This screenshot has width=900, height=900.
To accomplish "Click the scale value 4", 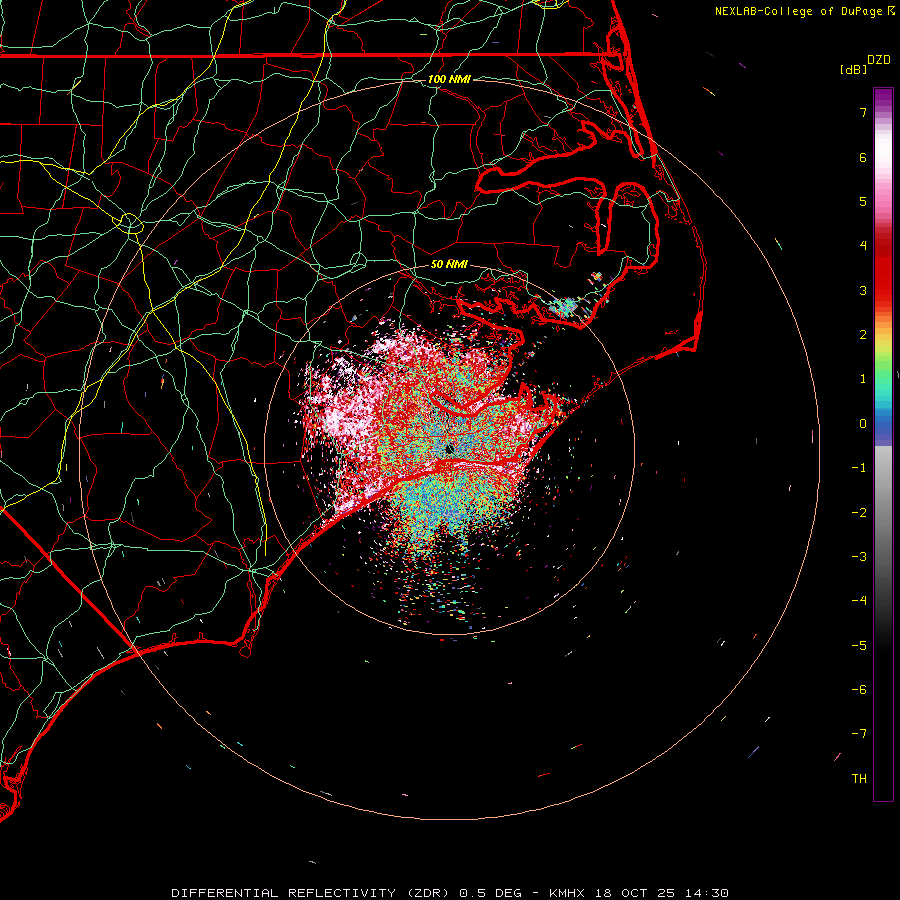I will pyautogui.click(x=863, y=246).
